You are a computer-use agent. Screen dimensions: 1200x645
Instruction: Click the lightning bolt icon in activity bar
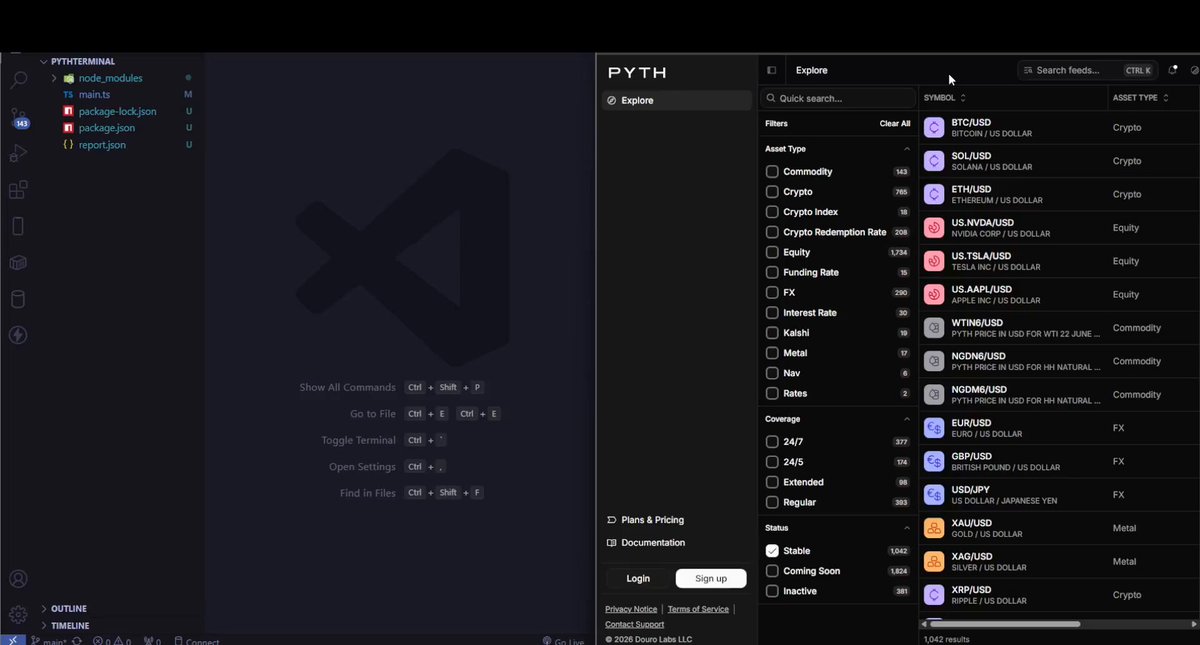click(18, 335)
